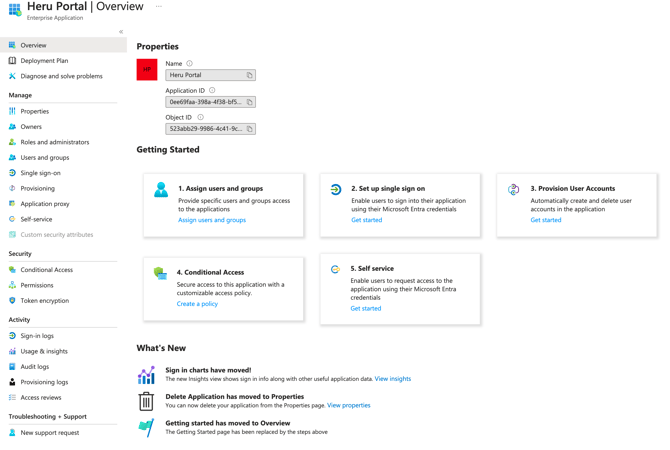The image size is (670, 450).
Task: Click the red HP application logo tile
Action: [x=147, y=69]
